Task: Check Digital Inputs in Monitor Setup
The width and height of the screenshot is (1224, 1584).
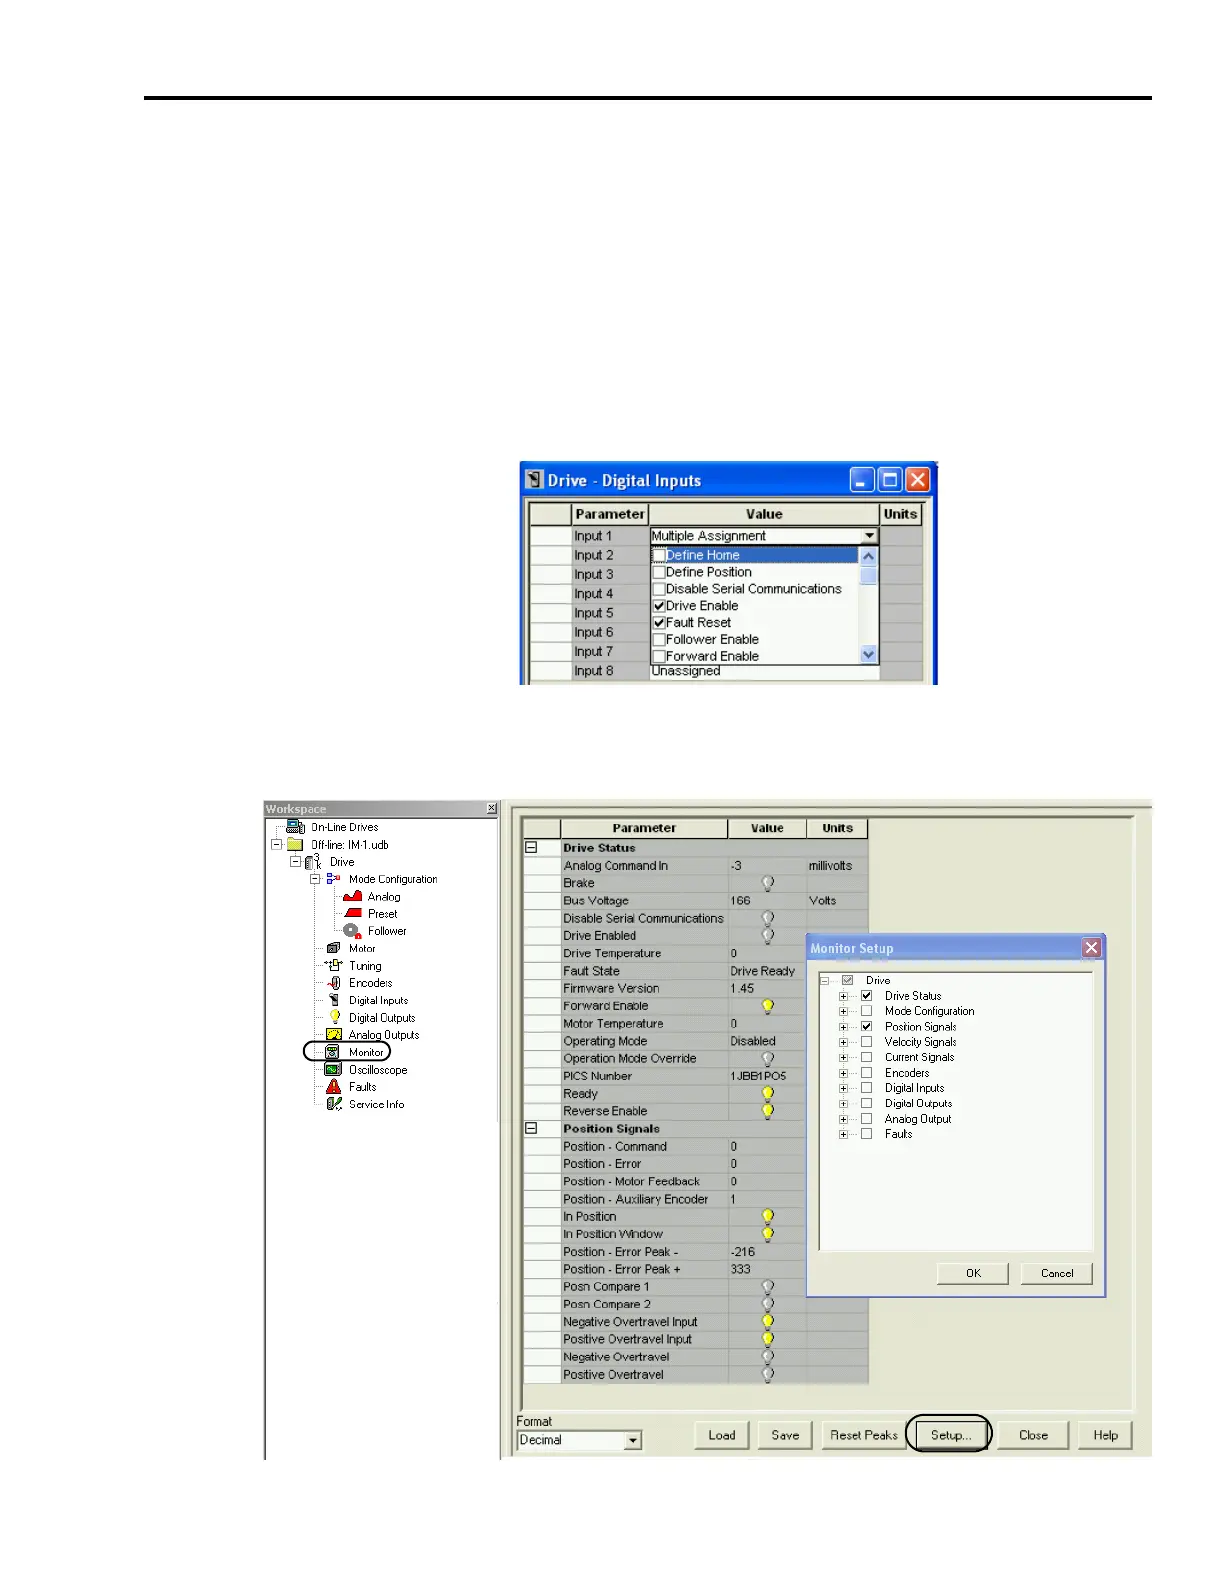Action: pos(867,1088)
